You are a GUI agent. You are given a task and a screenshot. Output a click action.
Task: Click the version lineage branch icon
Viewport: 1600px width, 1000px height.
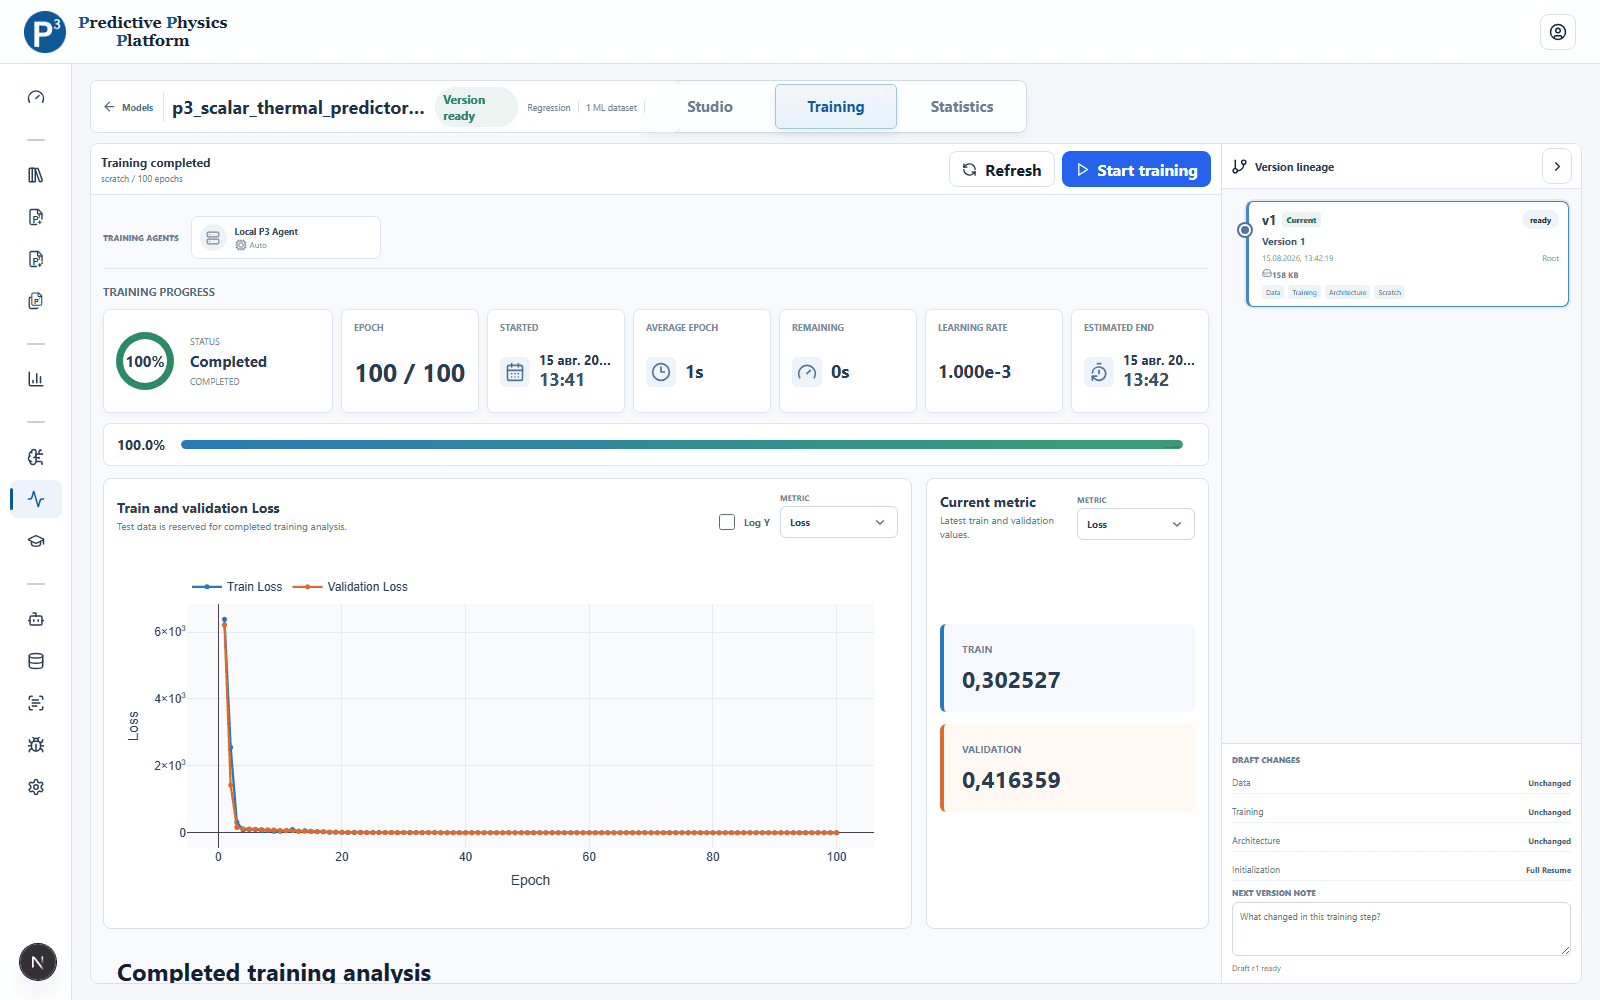[1240, 167]
